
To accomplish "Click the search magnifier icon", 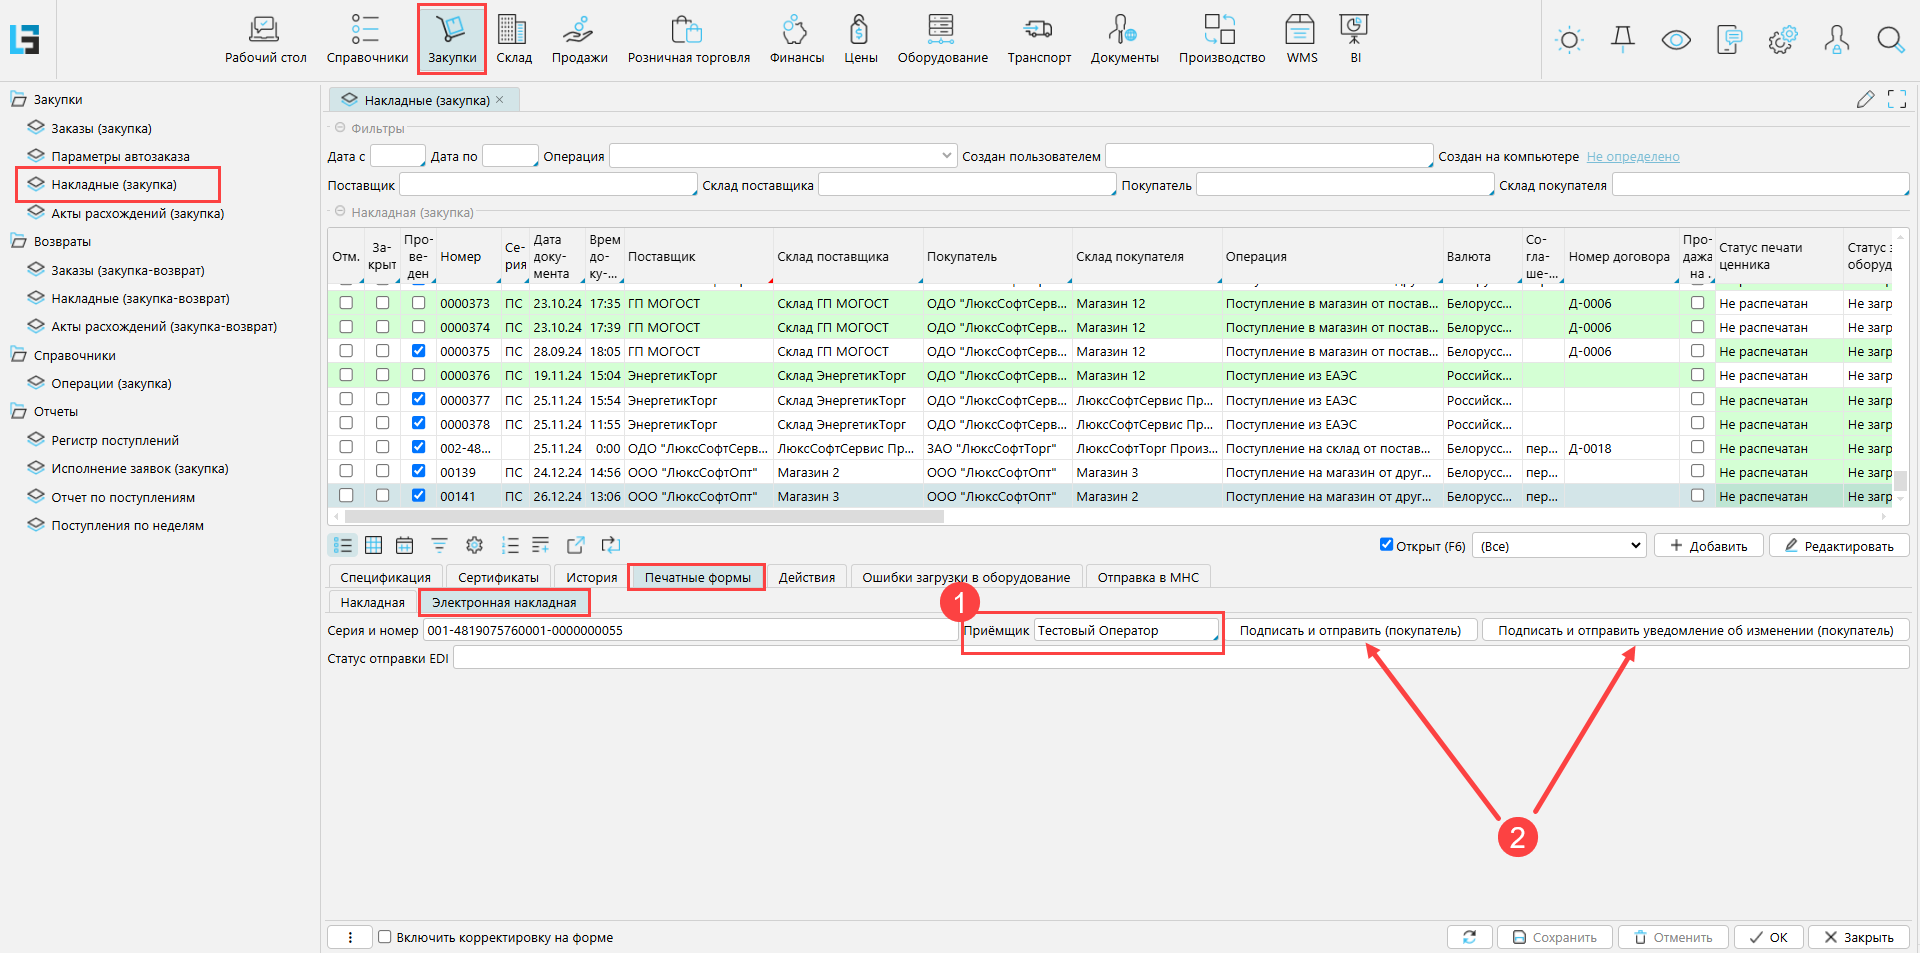I will (x=1889, y=40).
